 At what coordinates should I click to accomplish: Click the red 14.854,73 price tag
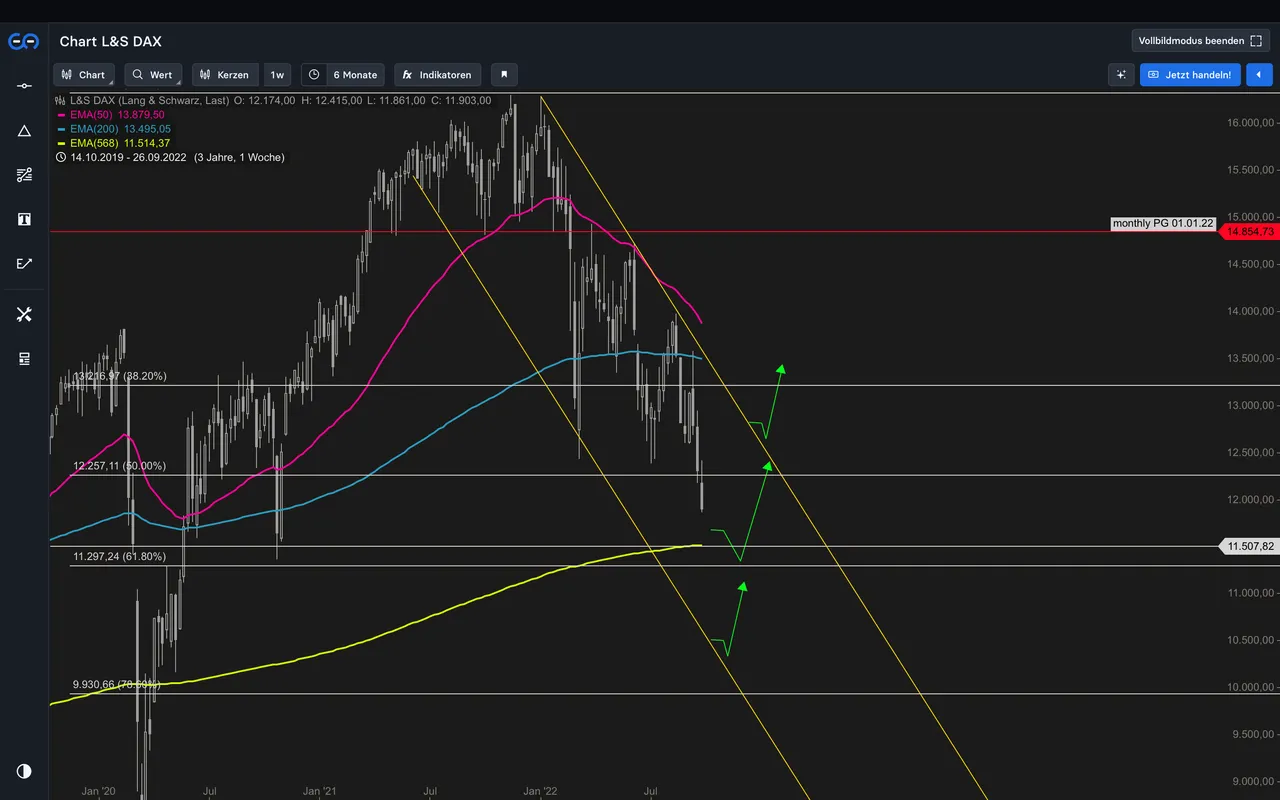click(x=1249, y=231)
